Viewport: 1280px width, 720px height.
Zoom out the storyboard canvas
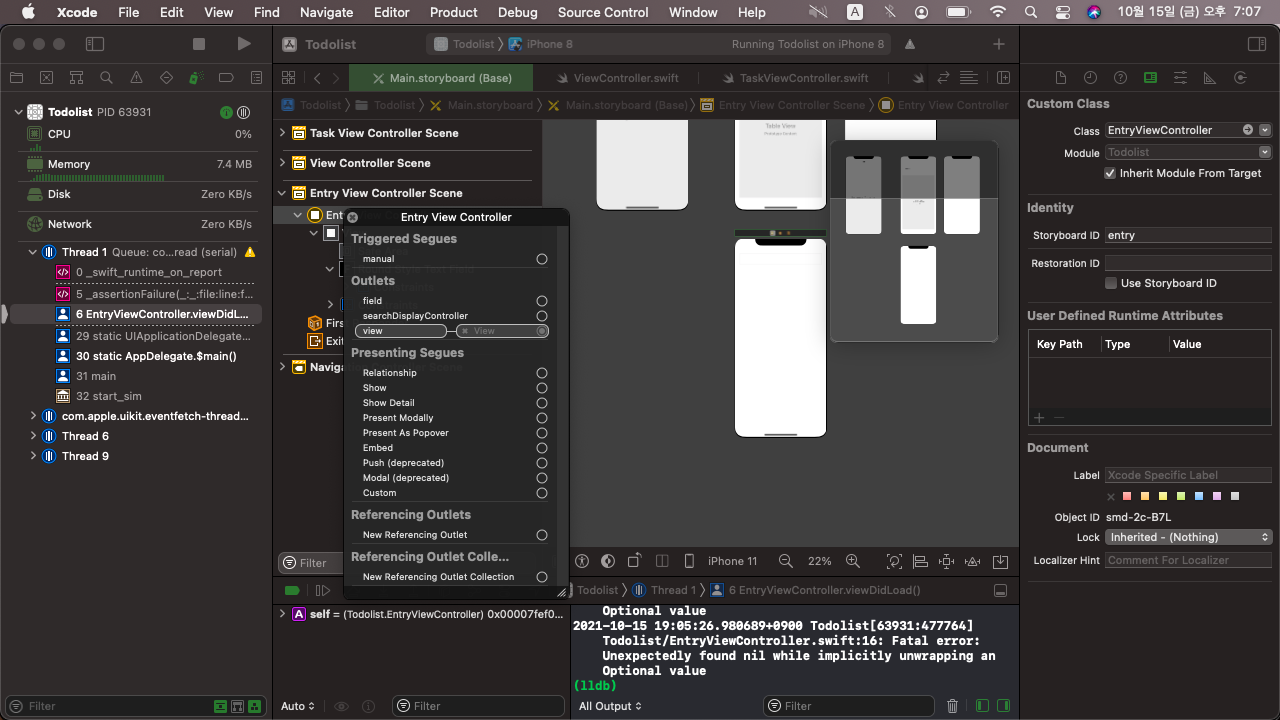[x=786, y=561]
